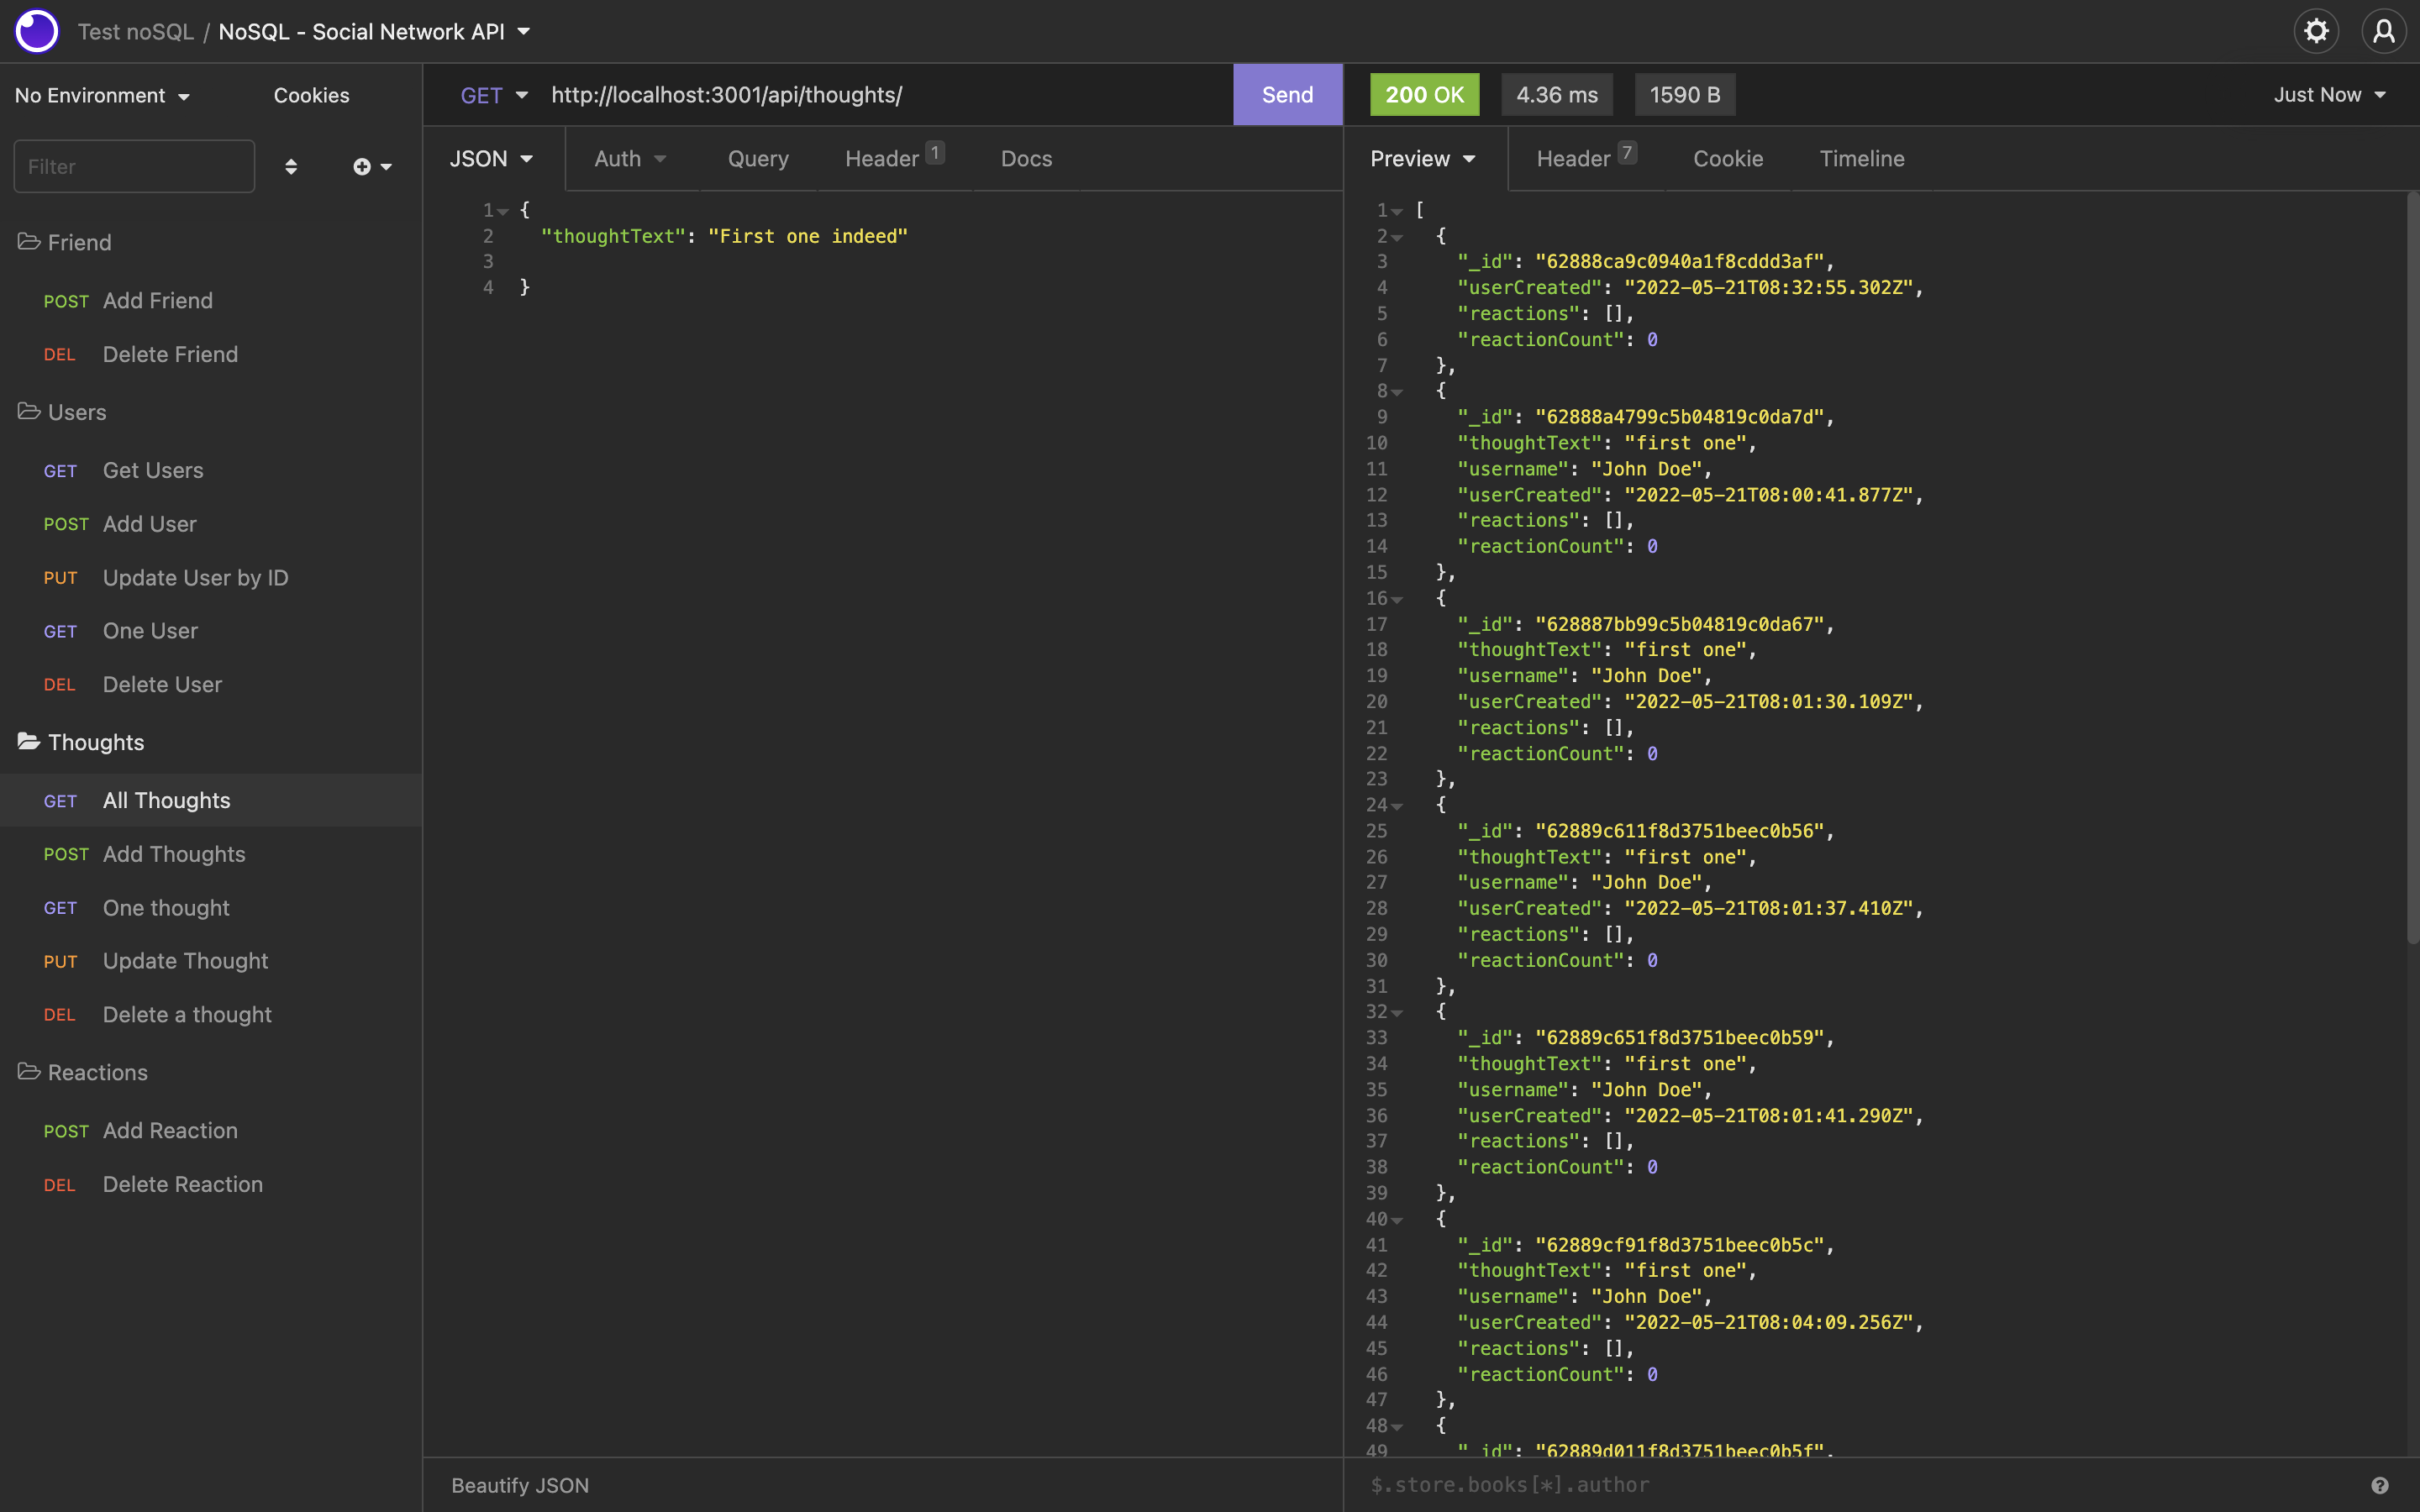The width and height of the screenshot is (2420, 1512).
Task: Click the user account icon
Action: point(2384,31)
